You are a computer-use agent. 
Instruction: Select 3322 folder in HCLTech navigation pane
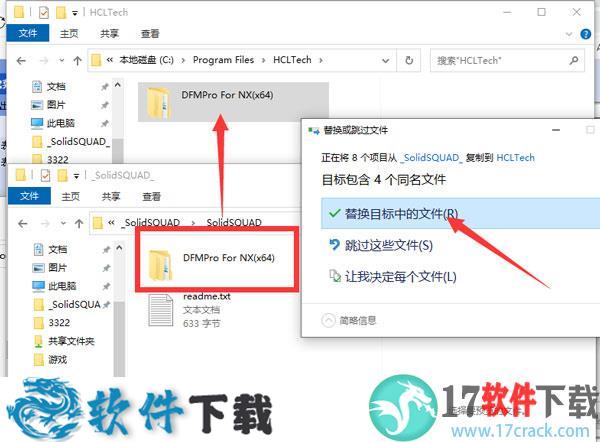(57, 159)
